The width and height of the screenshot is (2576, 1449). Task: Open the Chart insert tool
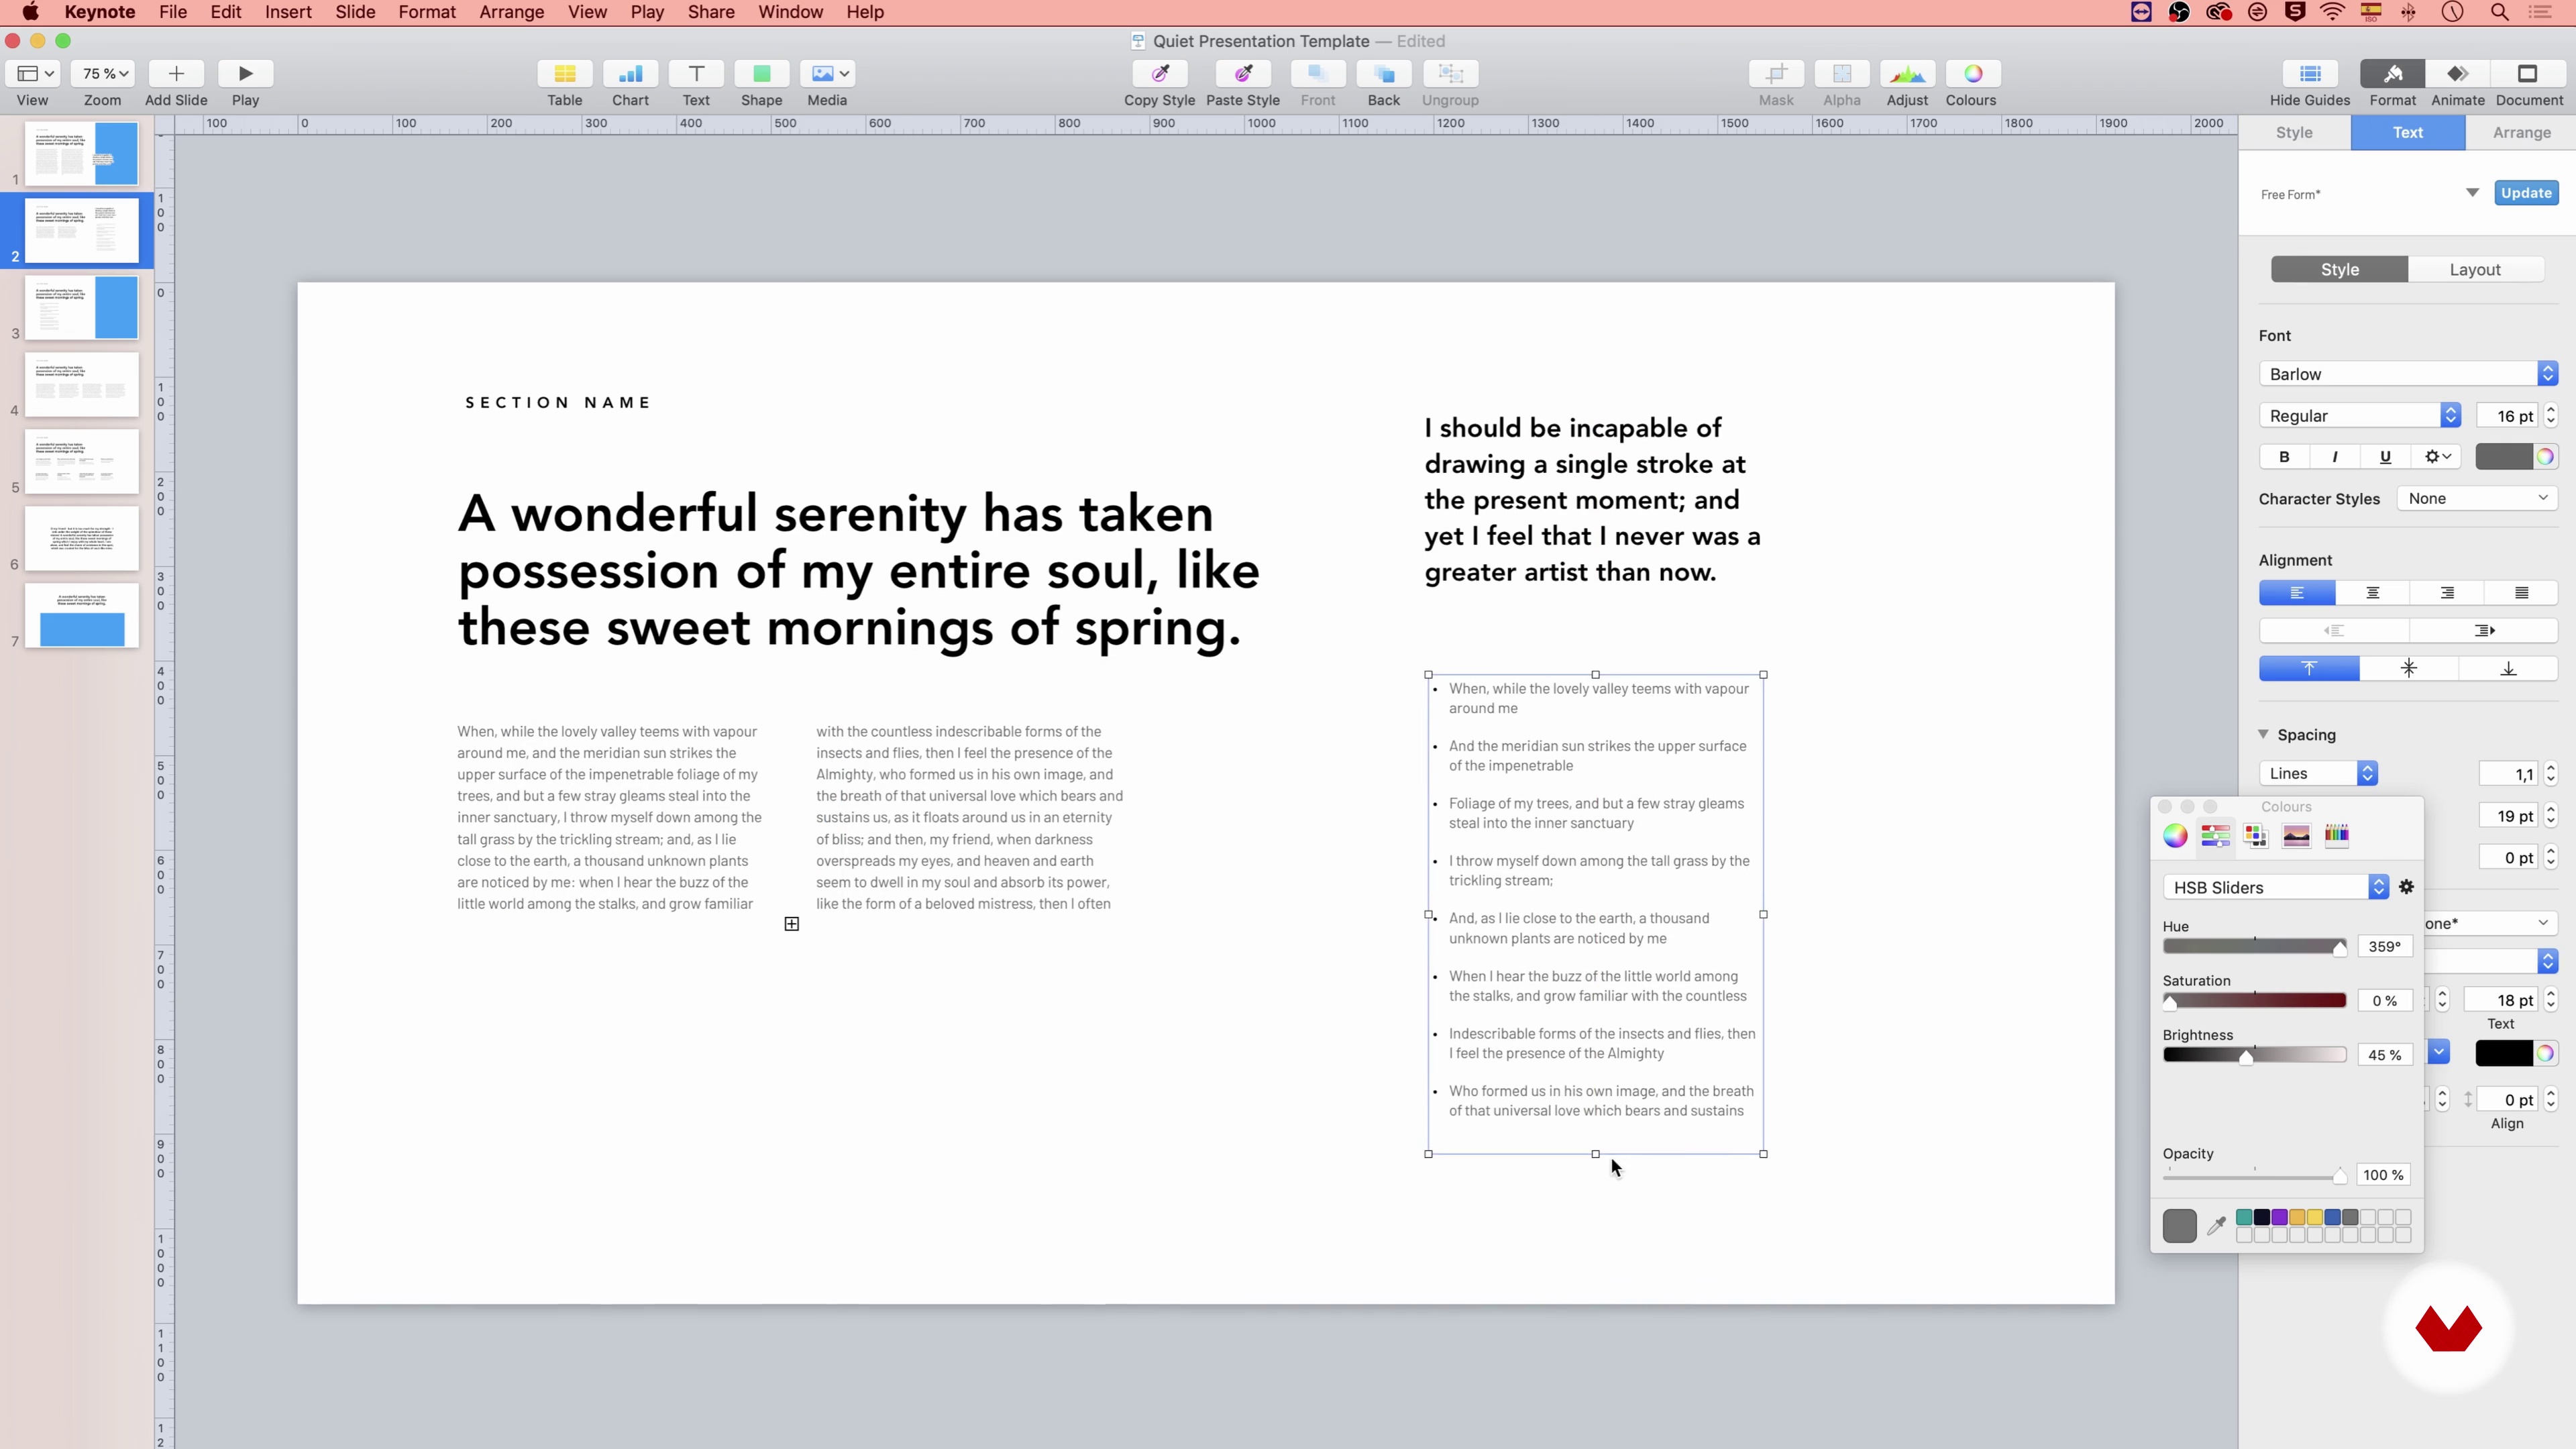pos(630,74)
